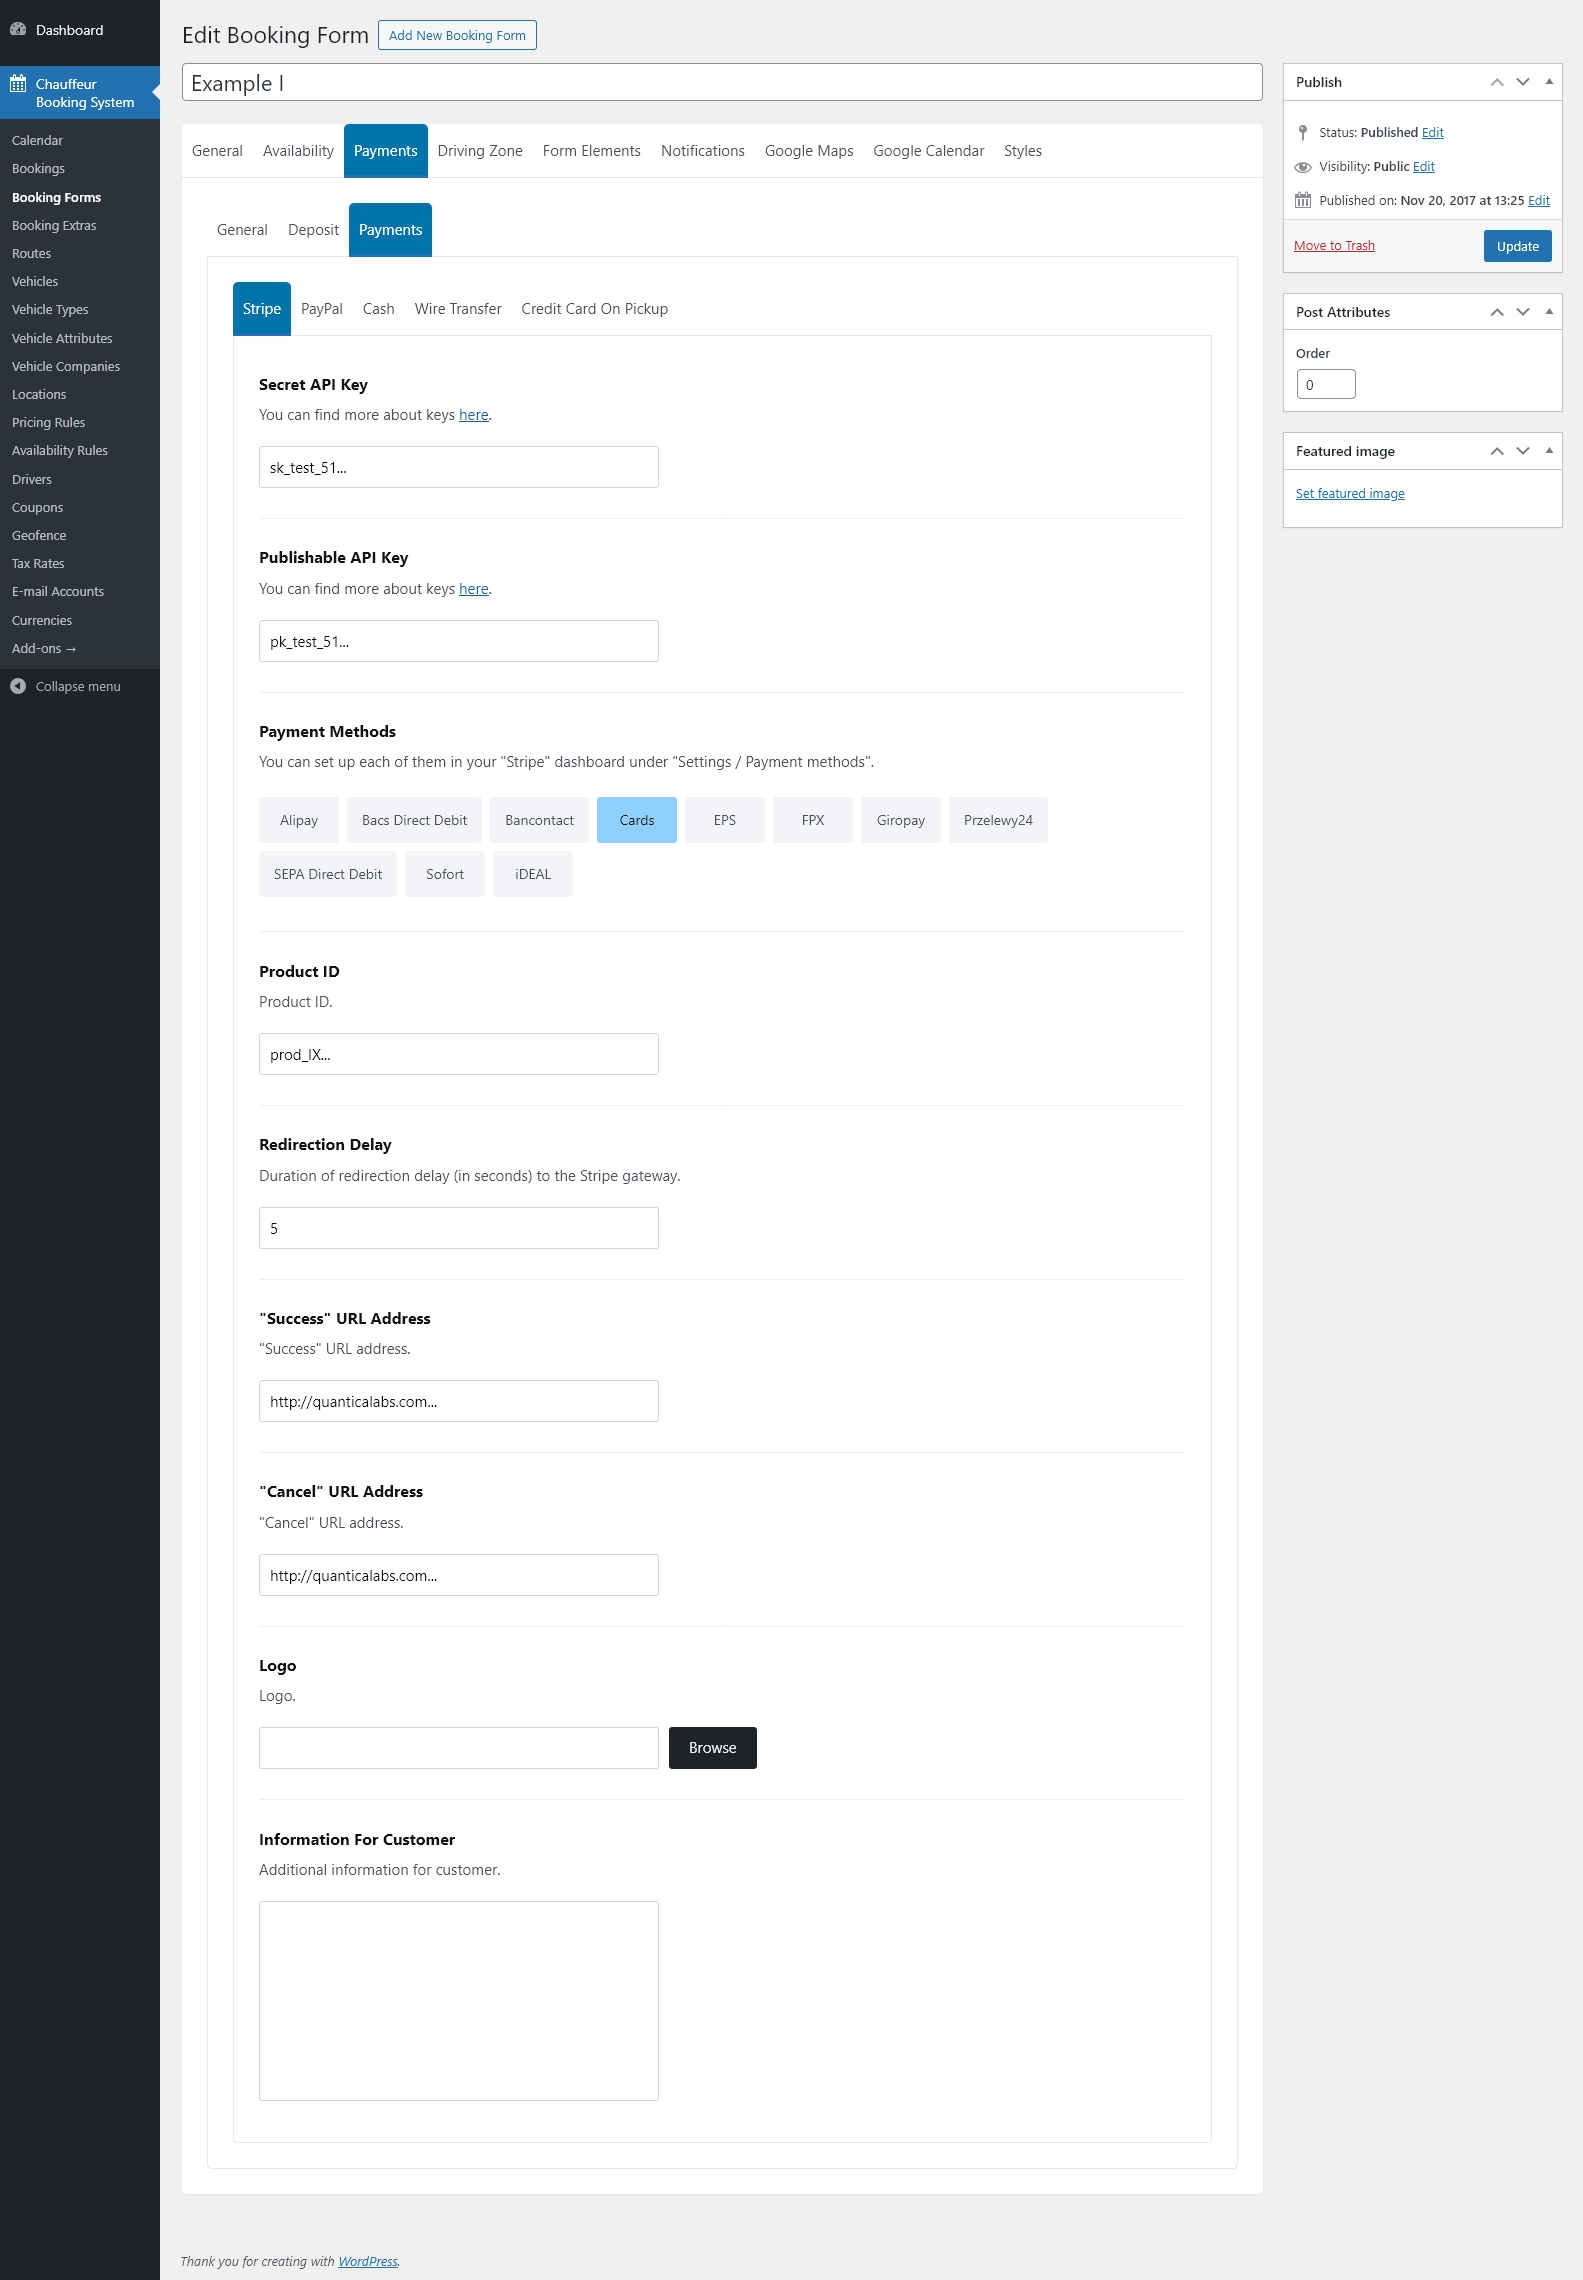Collapse the Post Attributes panel

[1549, 312]
